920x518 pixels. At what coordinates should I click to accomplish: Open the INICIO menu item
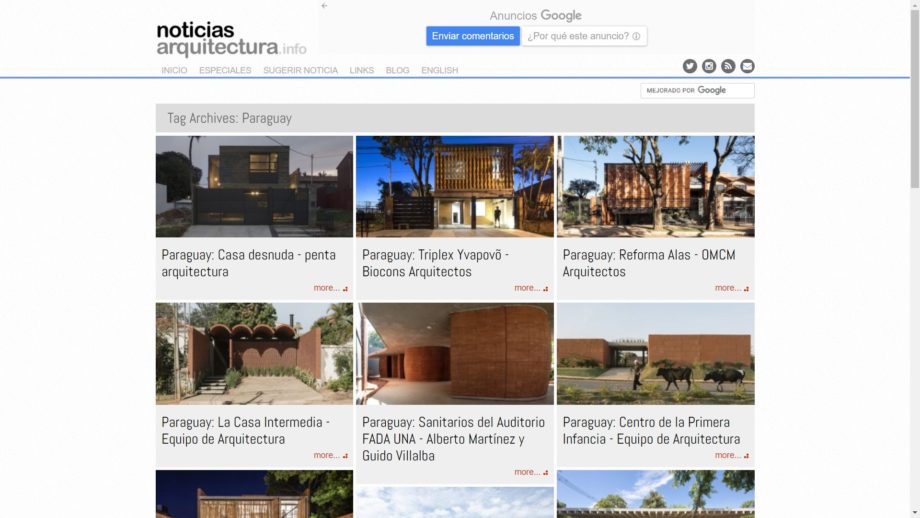[x=174, y=70]
